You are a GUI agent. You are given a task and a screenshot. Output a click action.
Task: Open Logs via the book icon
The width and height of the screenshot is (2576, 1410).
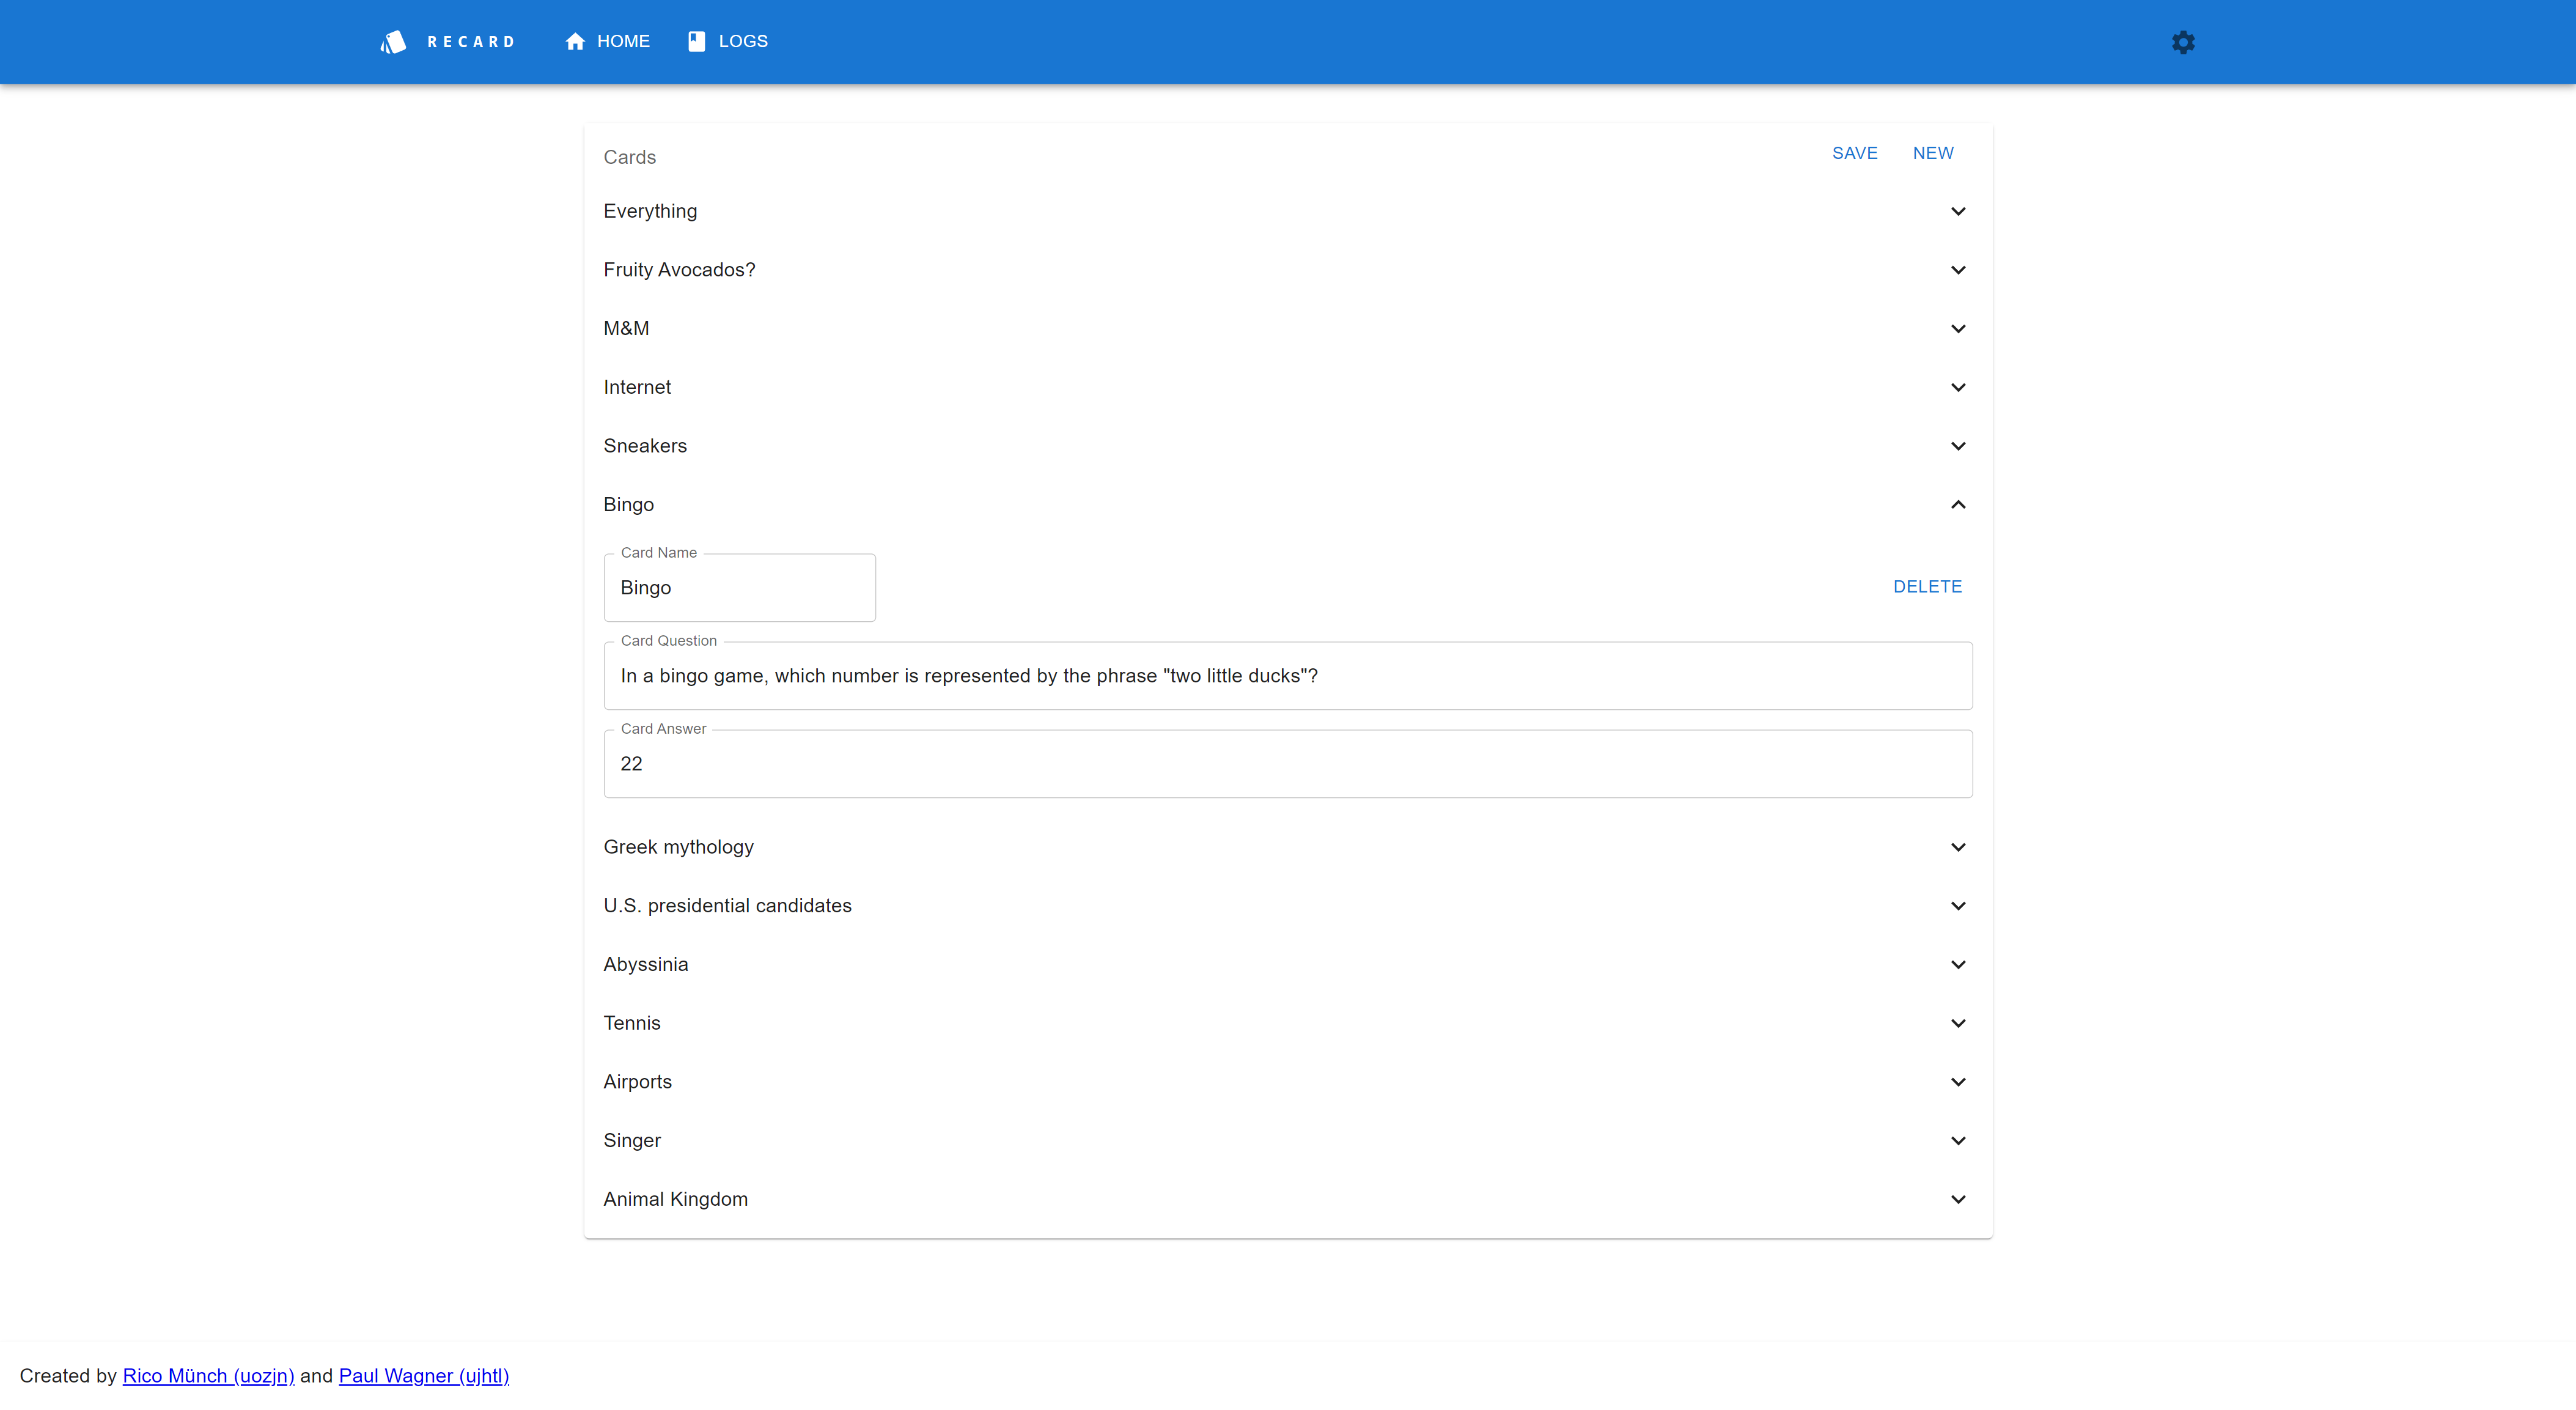point(698,41)
